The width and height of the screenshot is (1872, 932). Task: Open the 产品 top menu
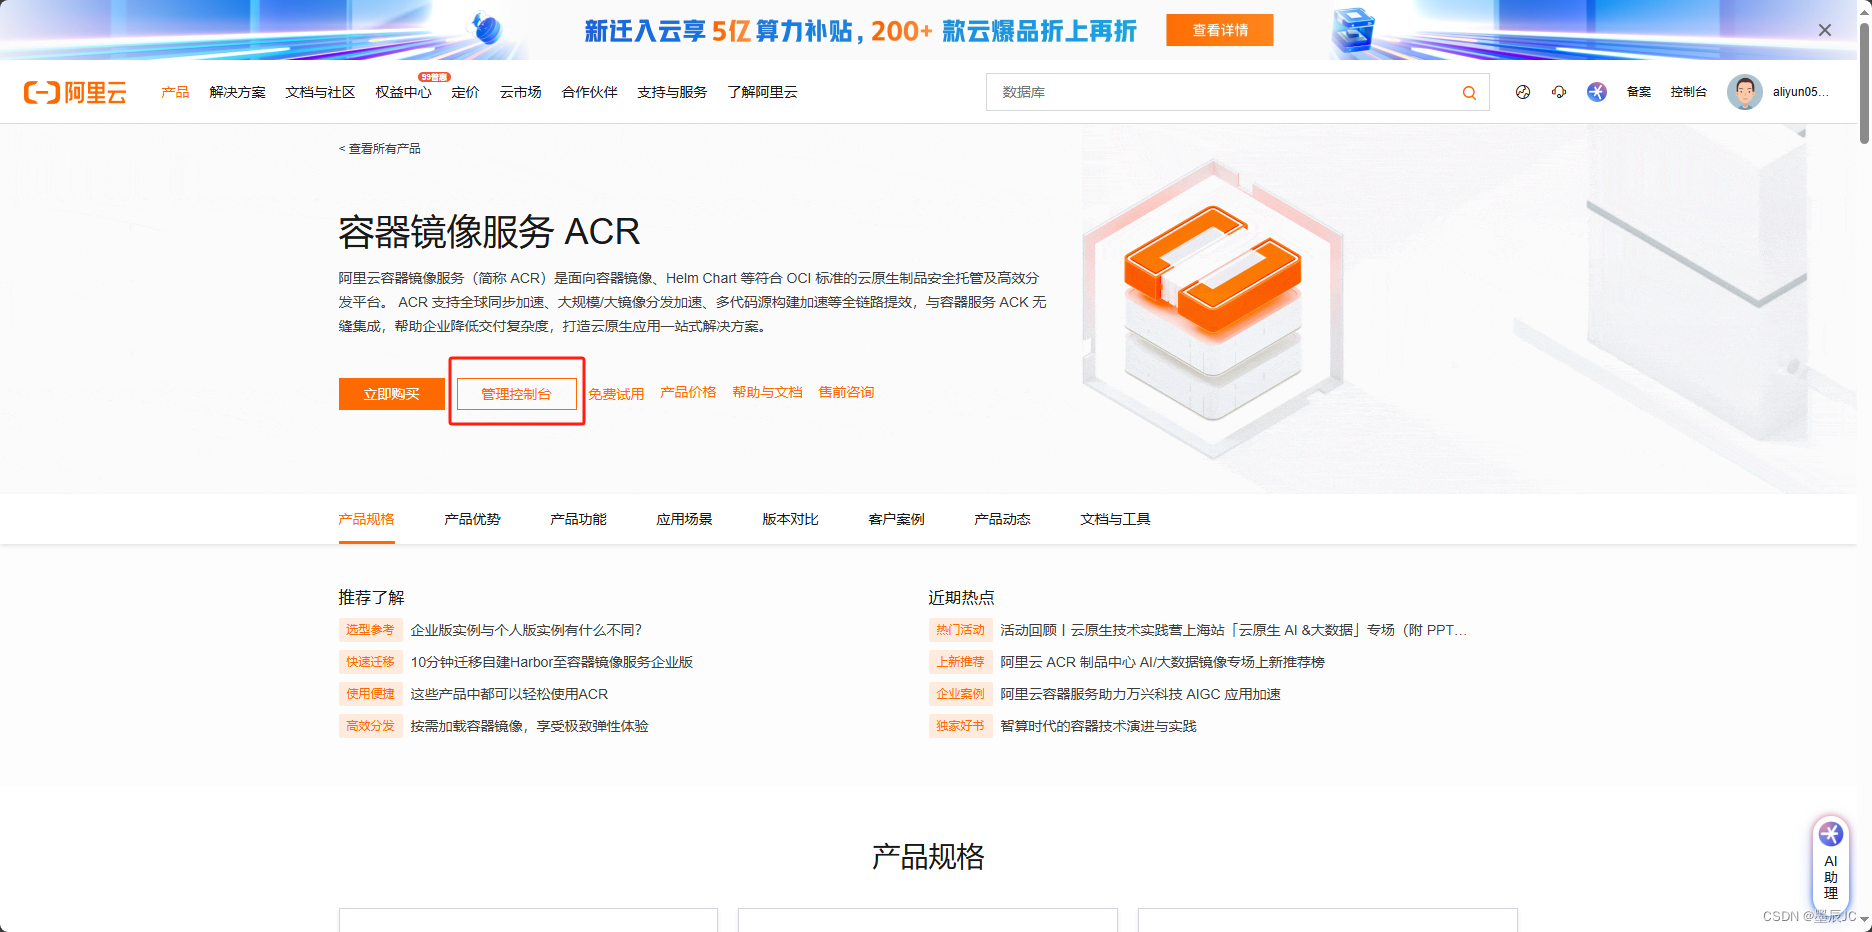point(175,92)
